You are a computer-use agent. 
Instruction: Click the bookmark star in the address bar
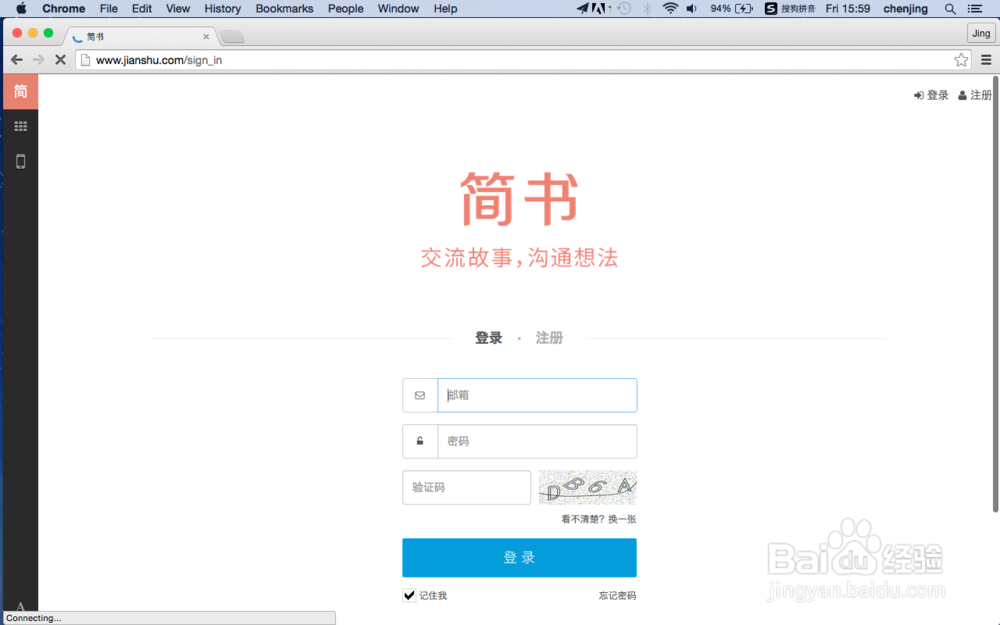point(960,59)
